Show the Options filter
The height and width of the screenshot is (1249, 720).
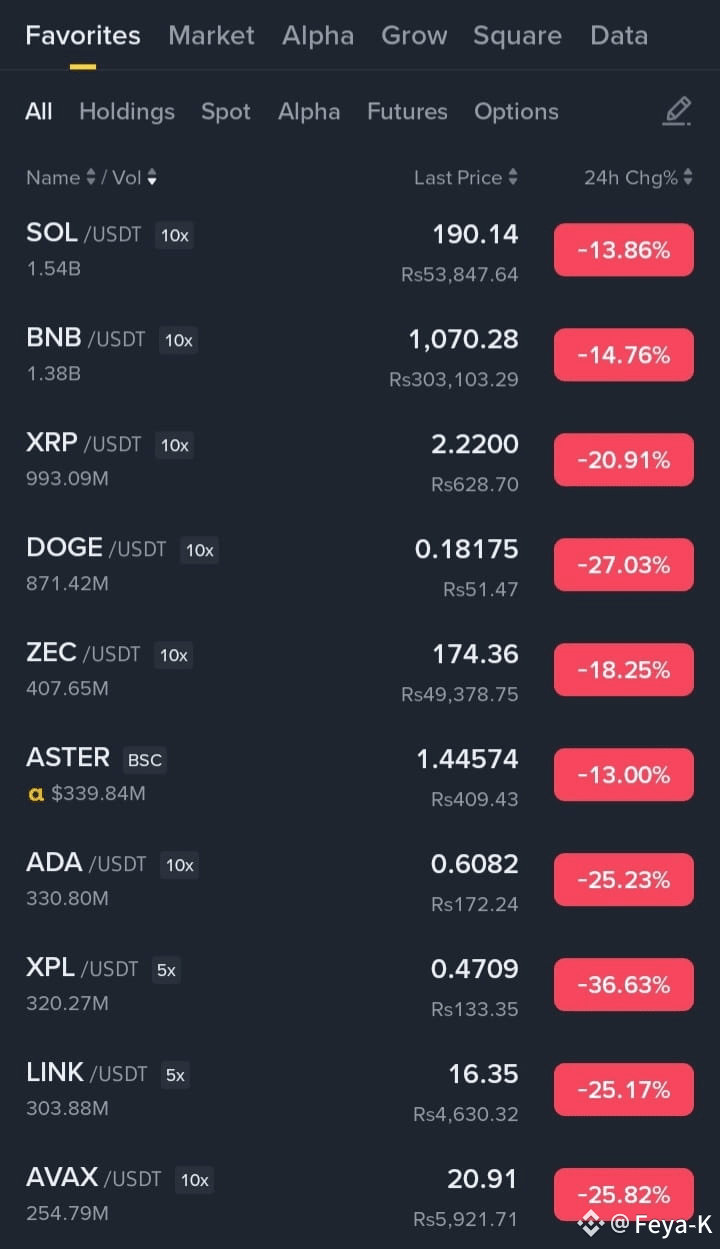tap(516, 112)
